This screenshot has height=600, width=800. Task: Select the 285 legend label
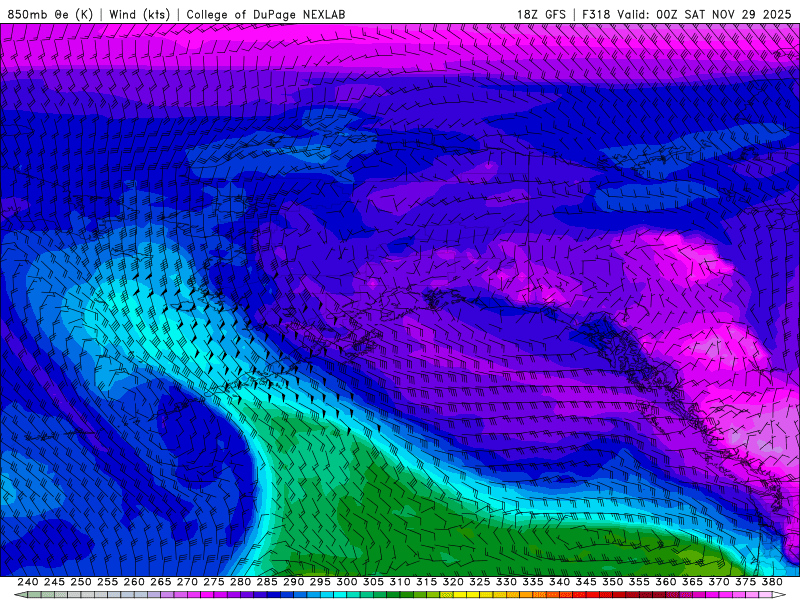(267, 582)
